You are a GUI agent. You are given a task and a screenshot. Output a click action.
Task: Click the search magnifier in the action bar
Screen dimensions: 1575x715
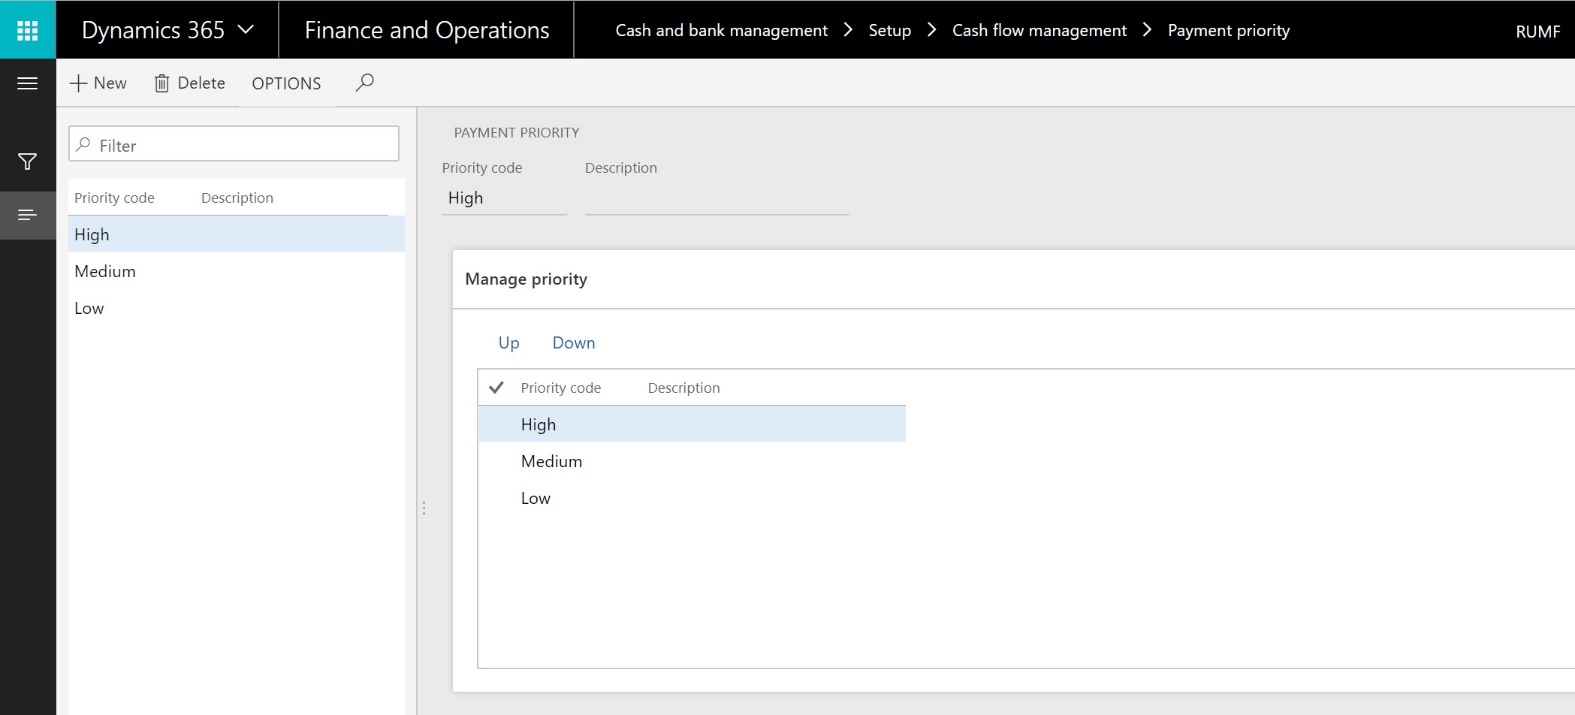365,82
